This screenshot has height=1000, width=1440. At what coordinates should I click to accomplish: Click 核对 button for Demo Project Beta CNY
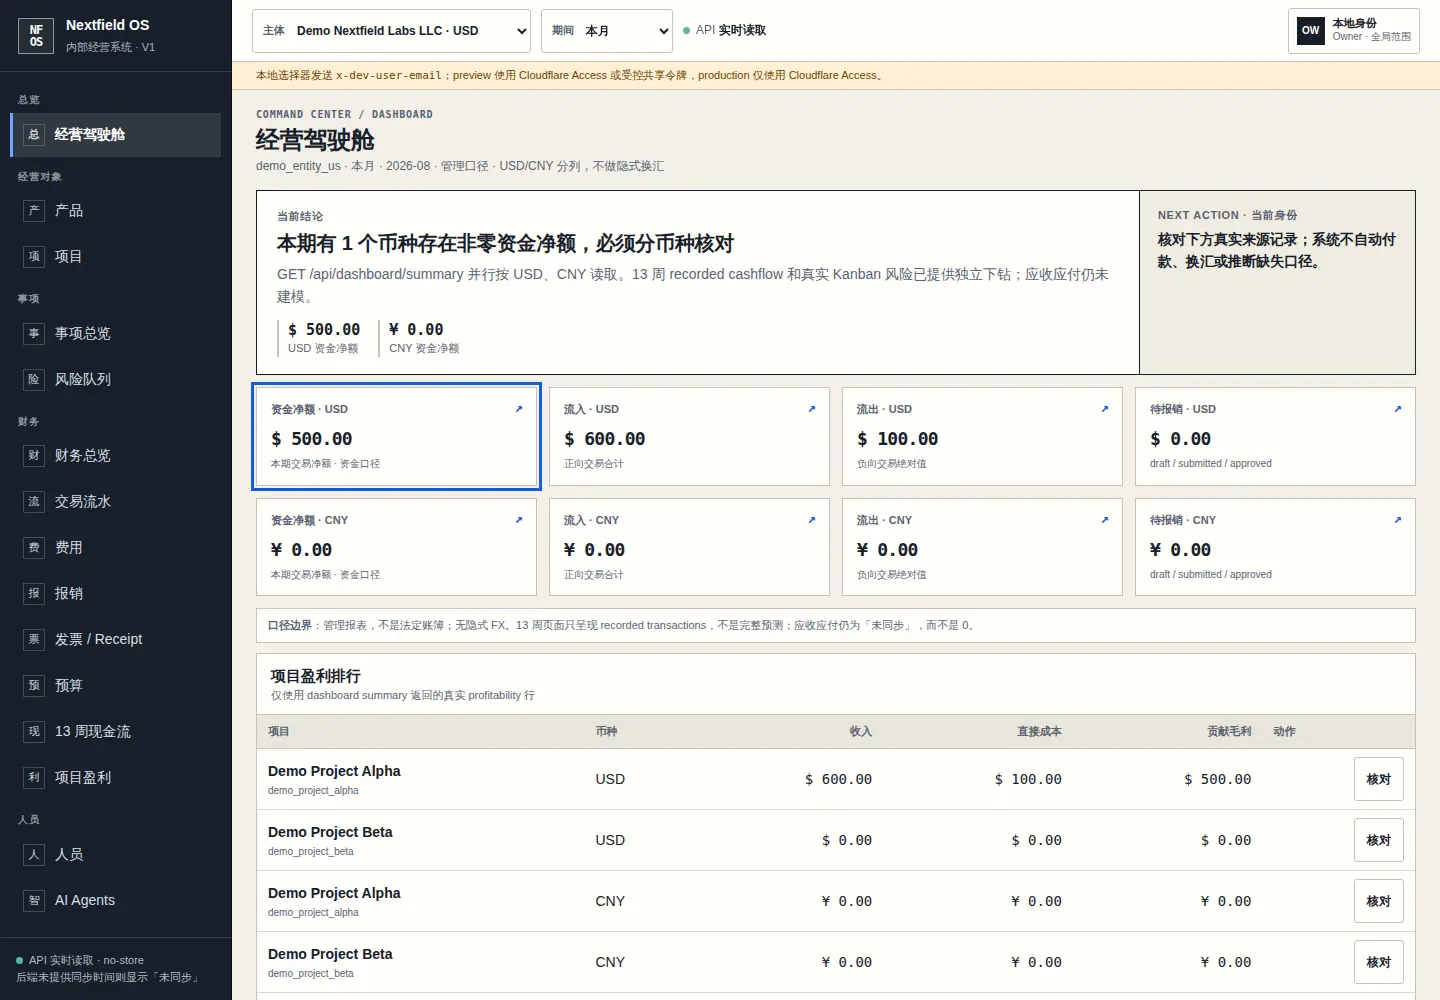point(1379,962)
